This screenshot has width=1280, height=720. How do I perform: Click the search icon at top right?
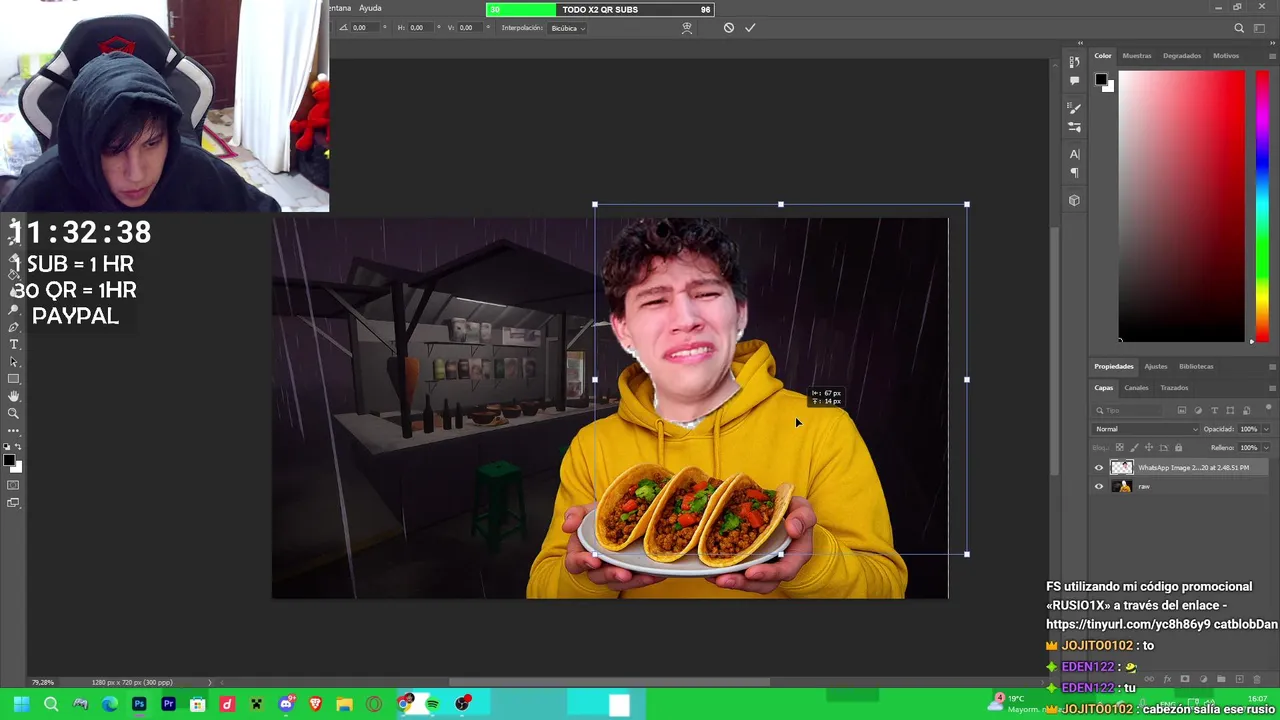tap(1239, 28)
